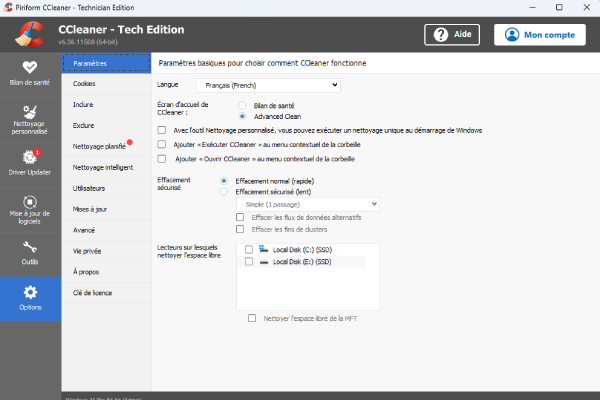Enable Effacement sécurisé (lent) option

click(224, 192)
